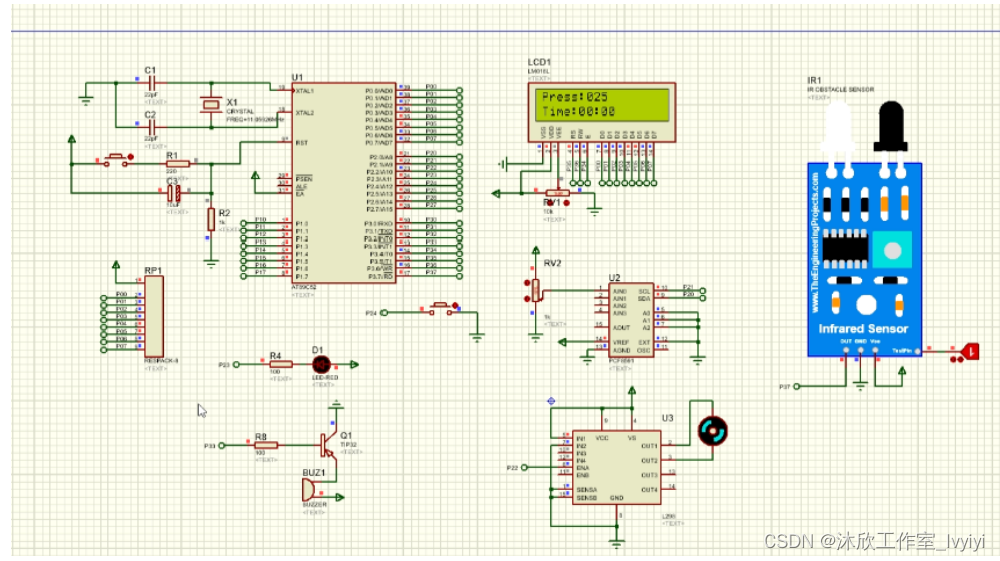Click the P22 terminal left of U3
The image size is (1000, 561).
[524, 467]
